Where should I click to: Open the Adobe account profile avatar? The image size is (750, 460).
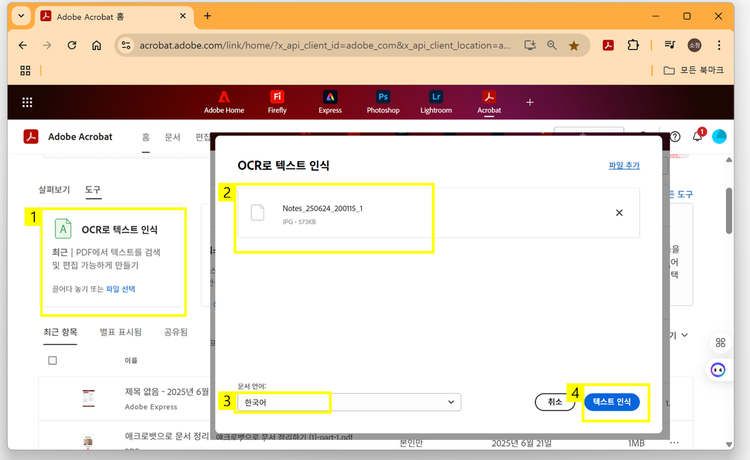pyautogui.click(x=719, y=136)
